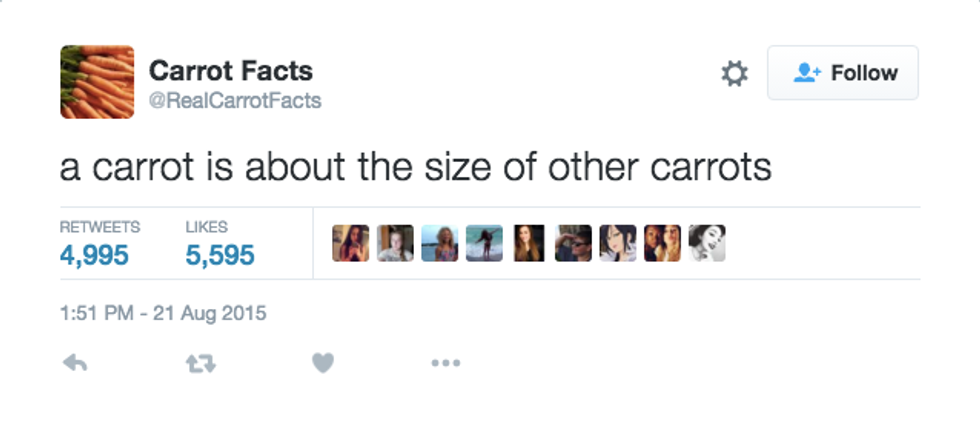This screenshot has height=425, width=980.
Task: Open the avatar of person standing in ocean
Action: 484,243
